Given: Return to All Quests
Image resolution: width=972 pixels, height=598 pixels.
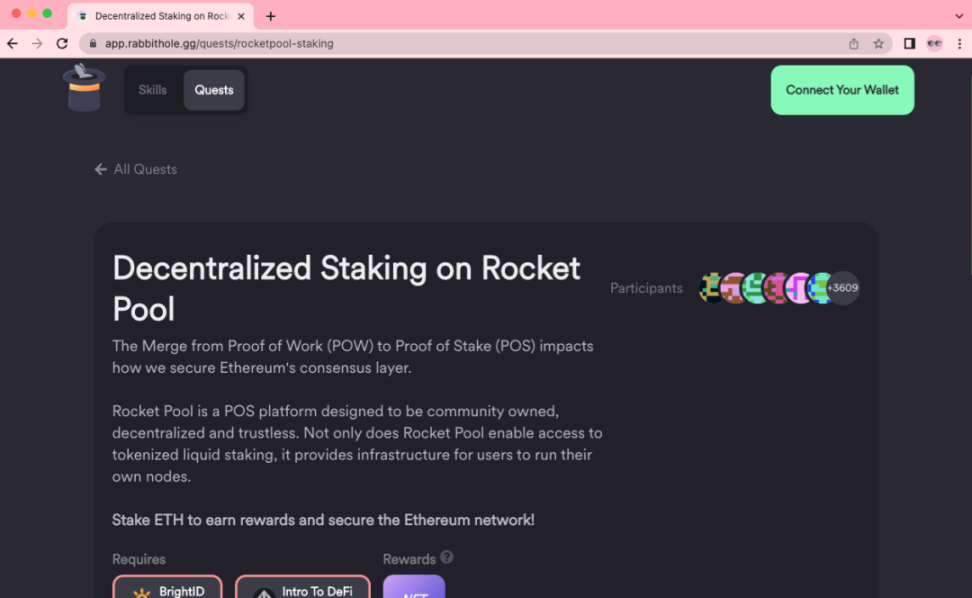Looking at the screenshot, I should point(136,169).
